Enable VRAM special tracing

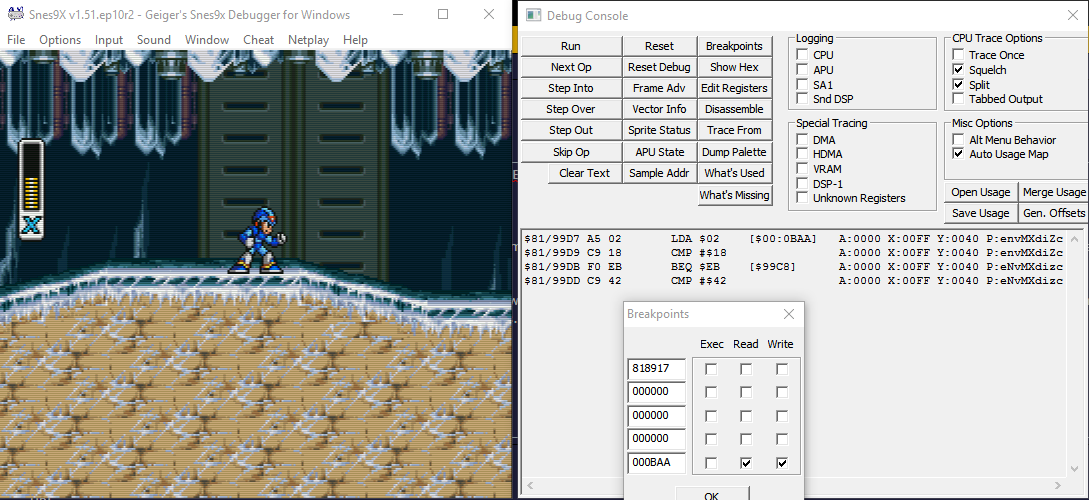click(x=802, y=169)
